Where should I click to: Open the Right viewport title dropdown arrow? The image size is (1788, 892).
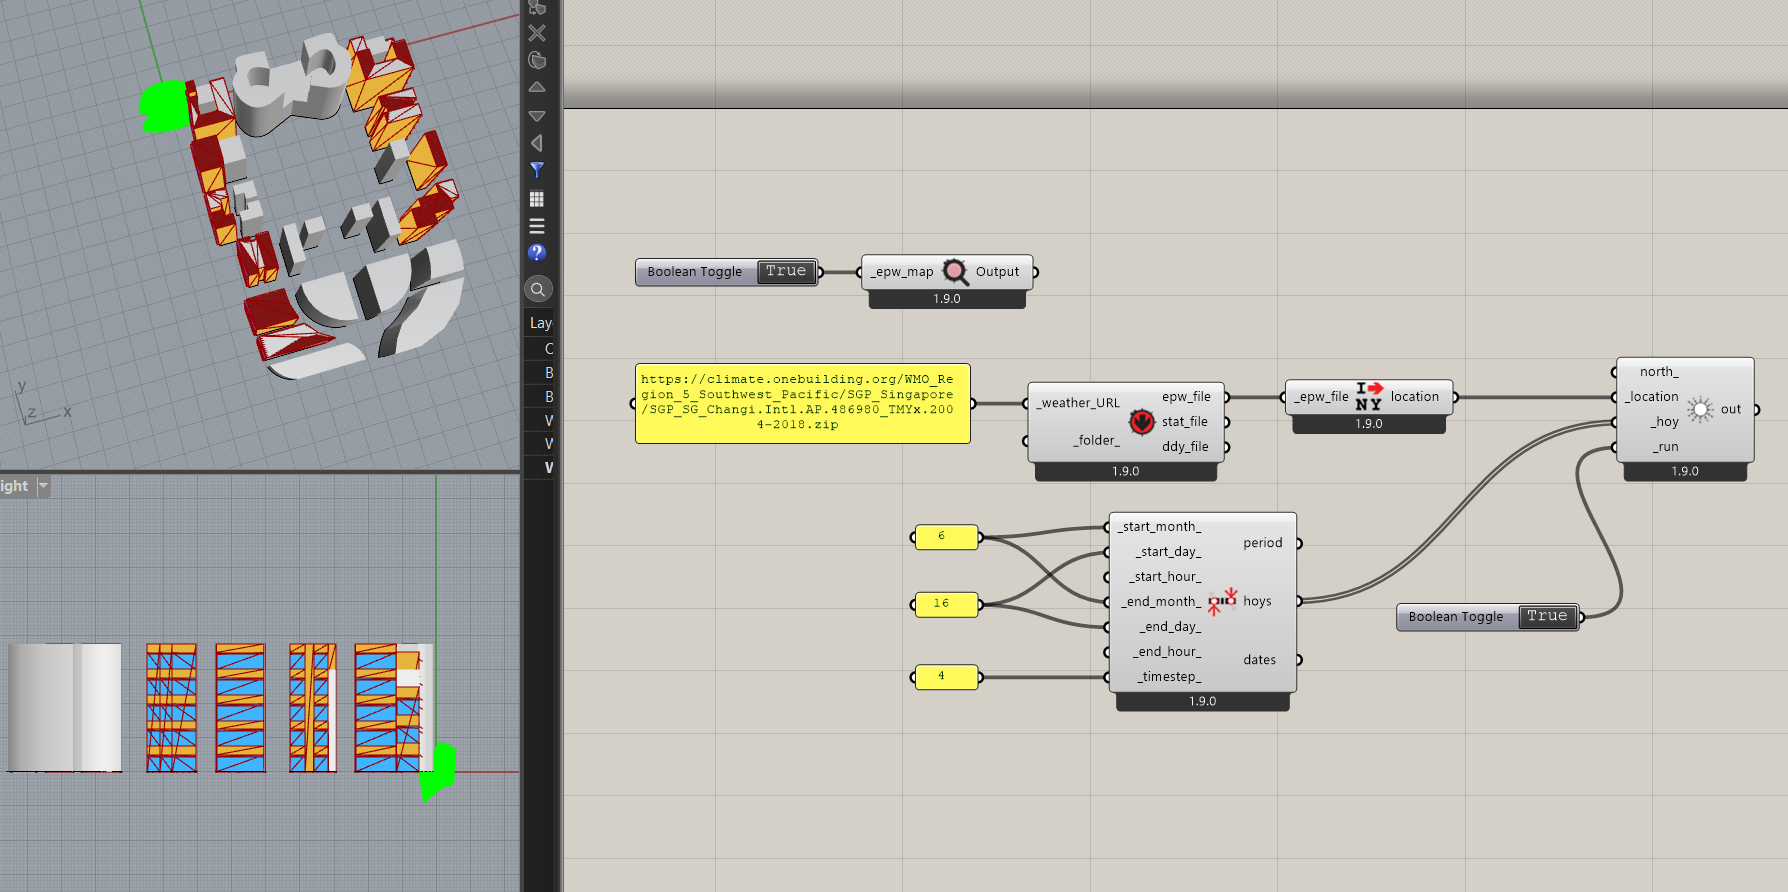pos(43,486)
